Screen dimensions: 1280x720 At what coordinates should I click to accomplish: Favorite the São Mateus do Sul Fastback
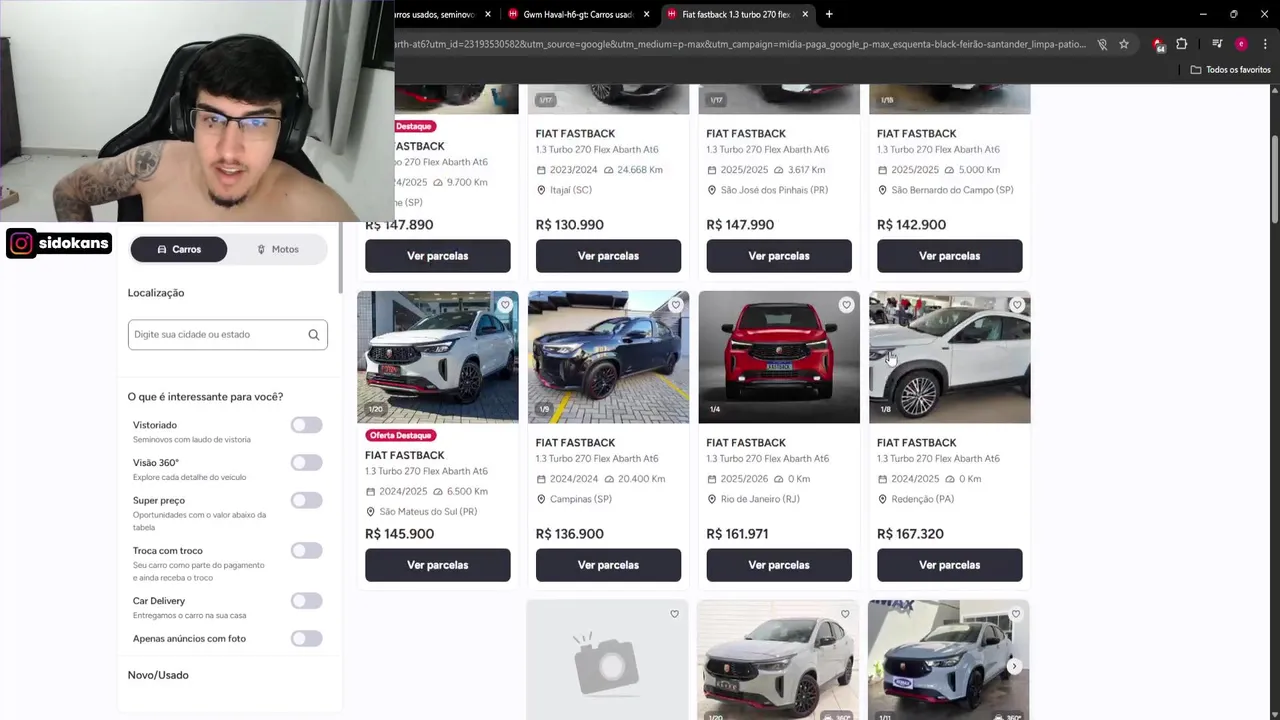pos(505,305)
